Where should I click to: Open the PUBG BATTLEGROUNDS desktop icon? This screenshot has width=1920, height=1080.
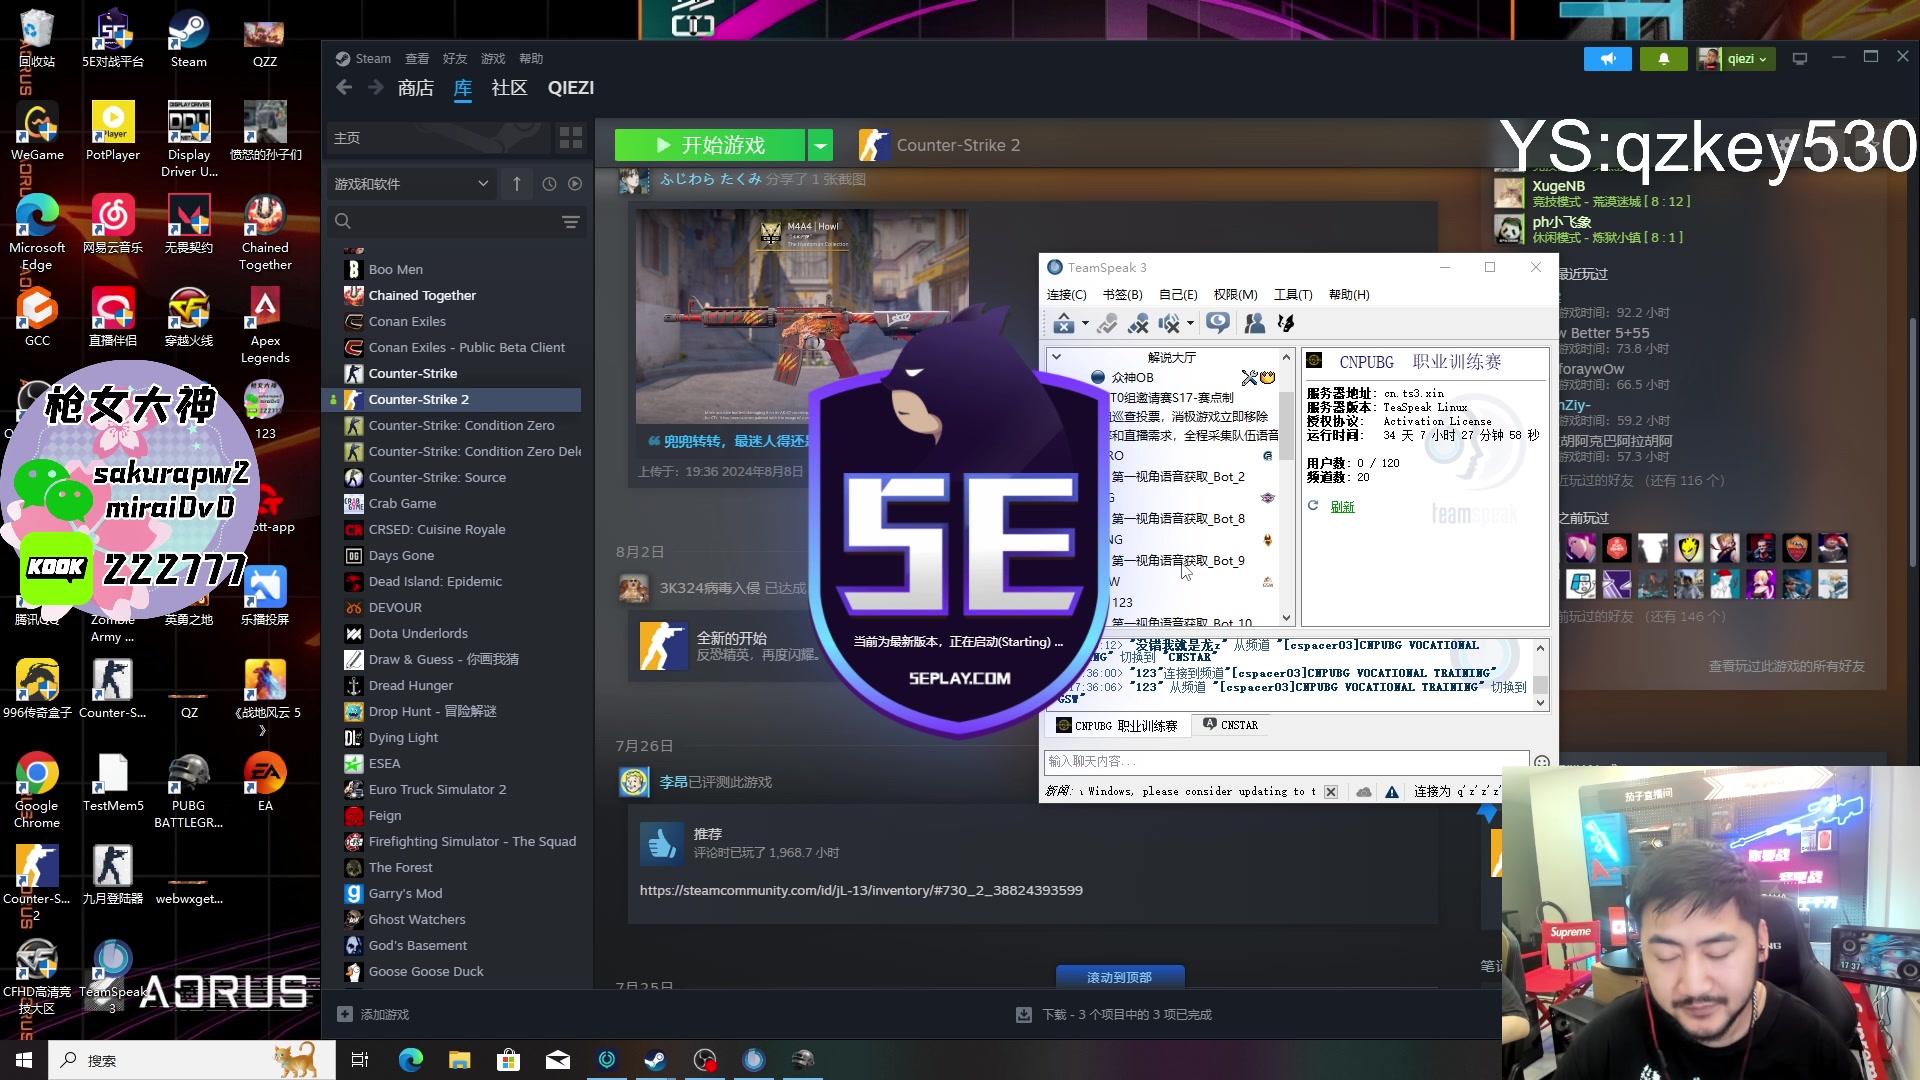click(189, 791)
